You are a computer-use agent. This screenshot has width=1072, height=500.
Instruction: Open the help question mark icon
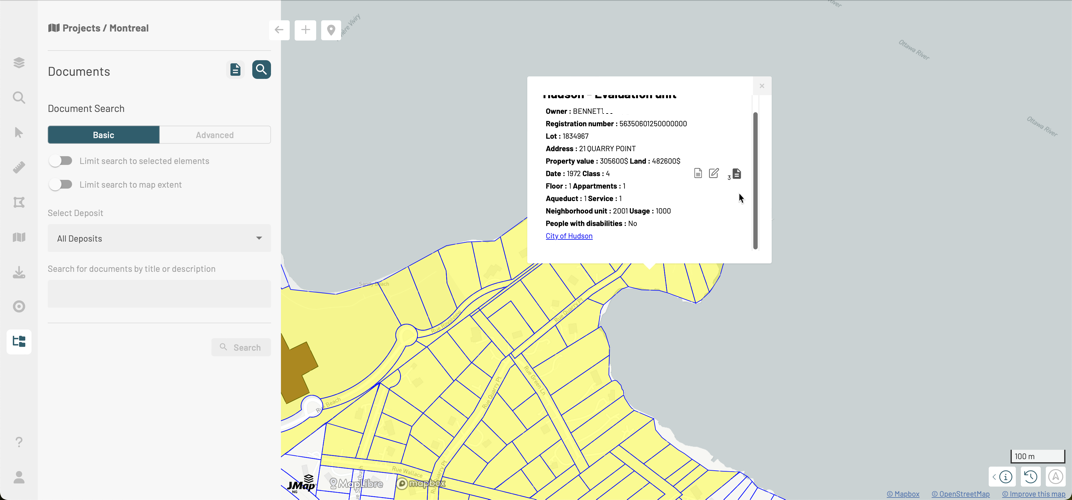point(19,442)
